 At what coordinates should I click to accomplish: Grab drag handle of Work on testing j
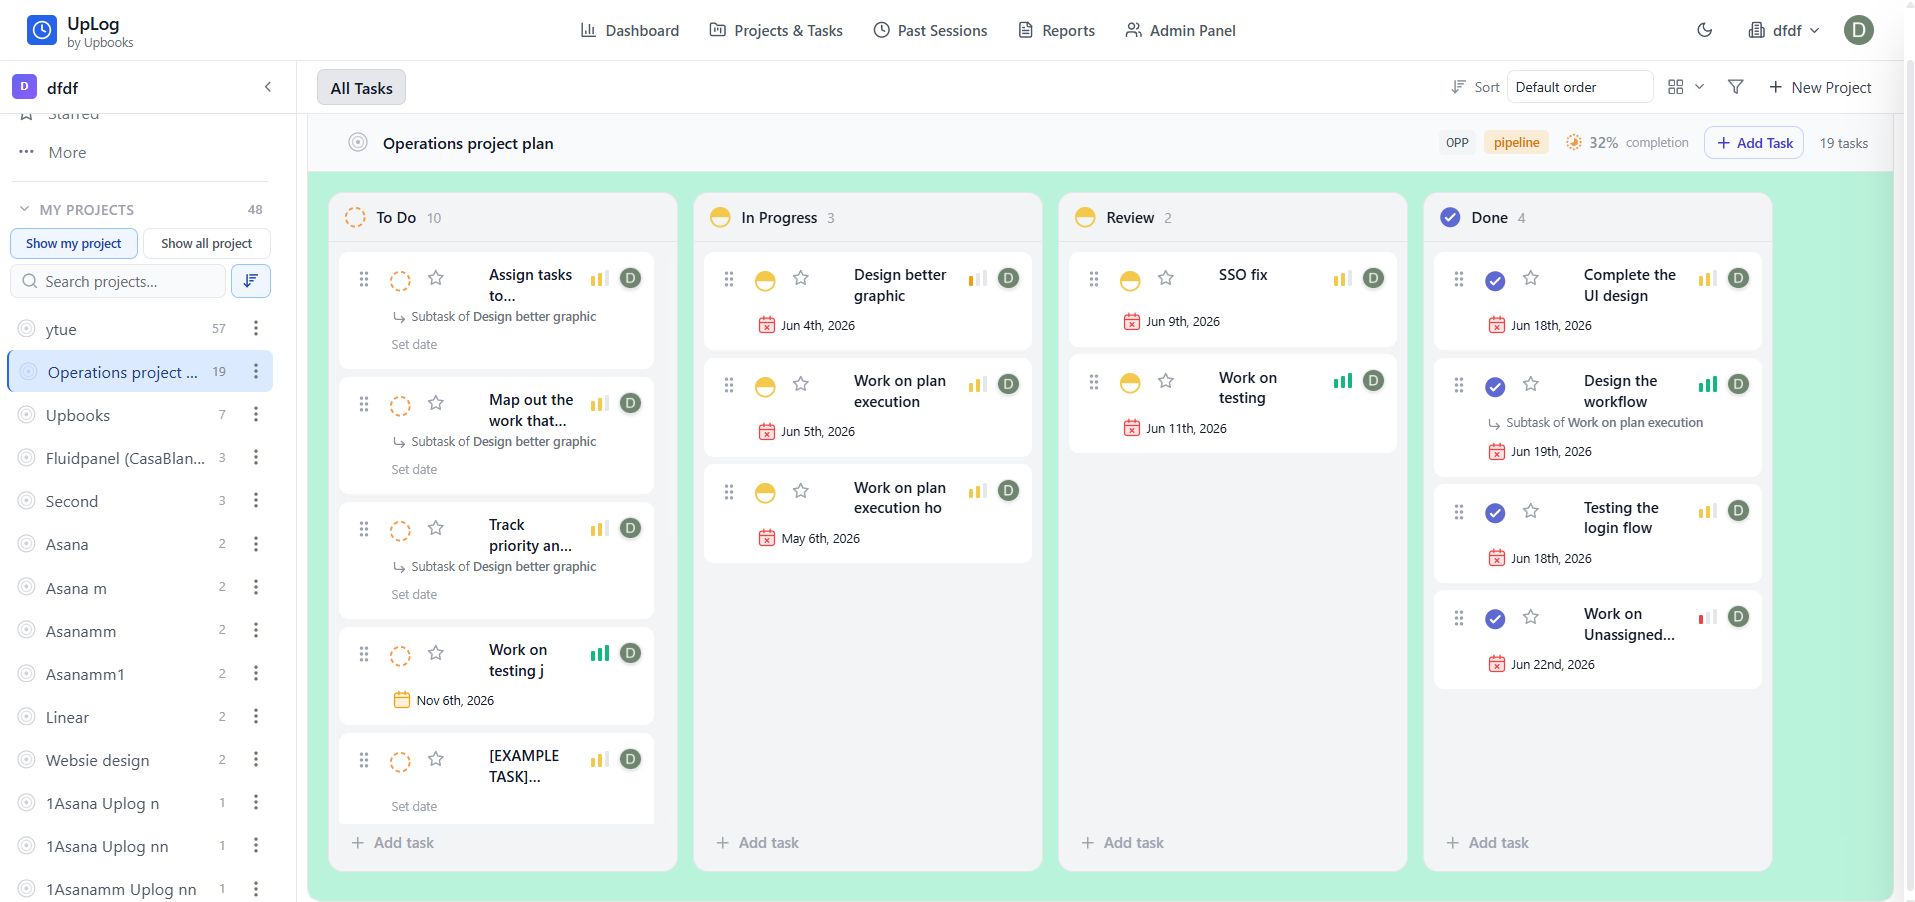(364, 654)
